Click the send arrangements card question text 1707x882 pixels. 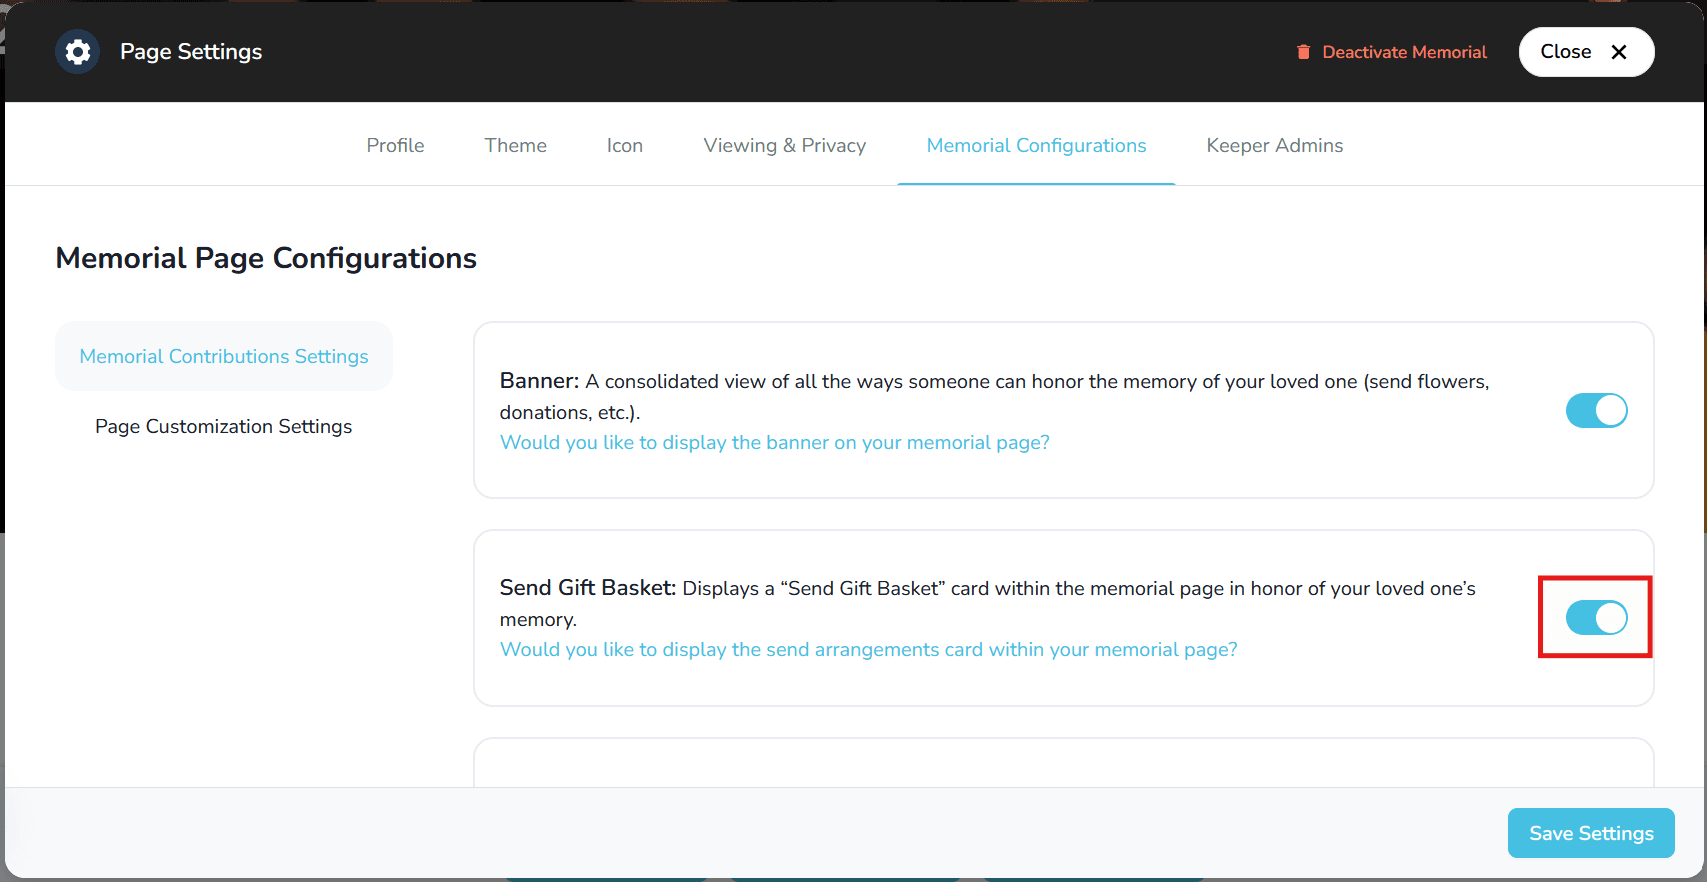point(868,650)
